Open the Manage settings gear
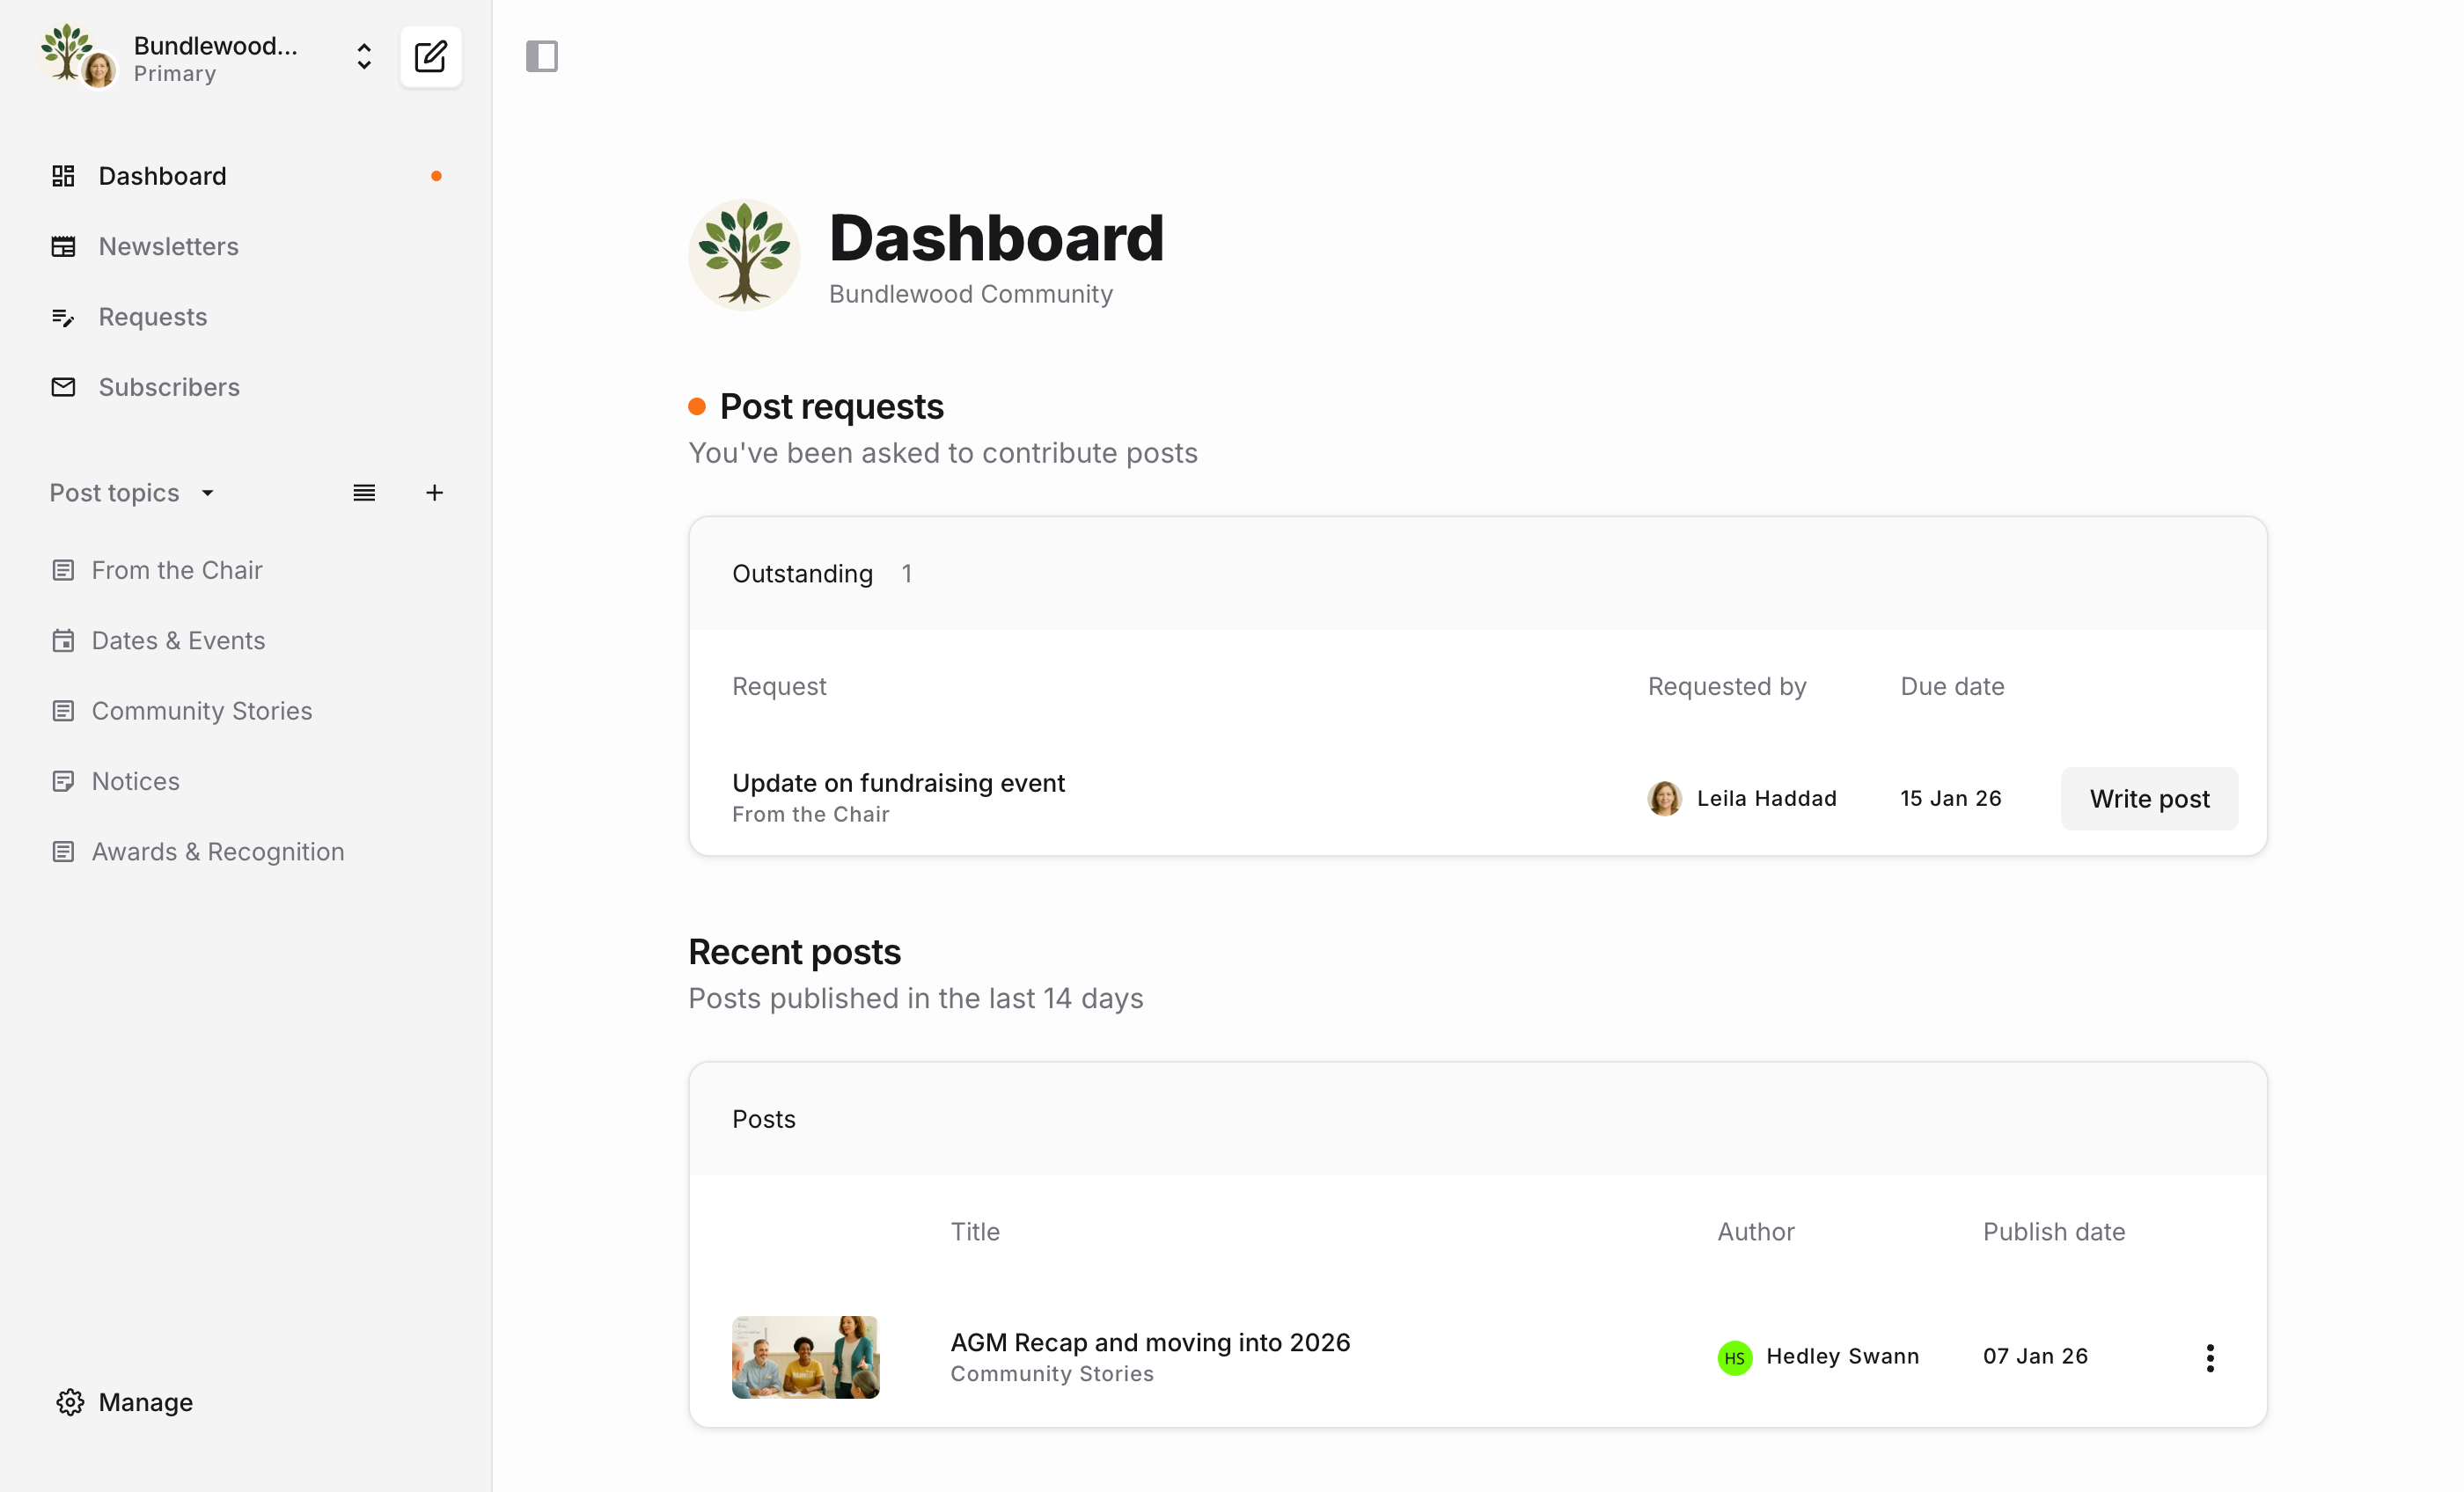This screenshot has height=1492, width=2464. [70, 1402]
